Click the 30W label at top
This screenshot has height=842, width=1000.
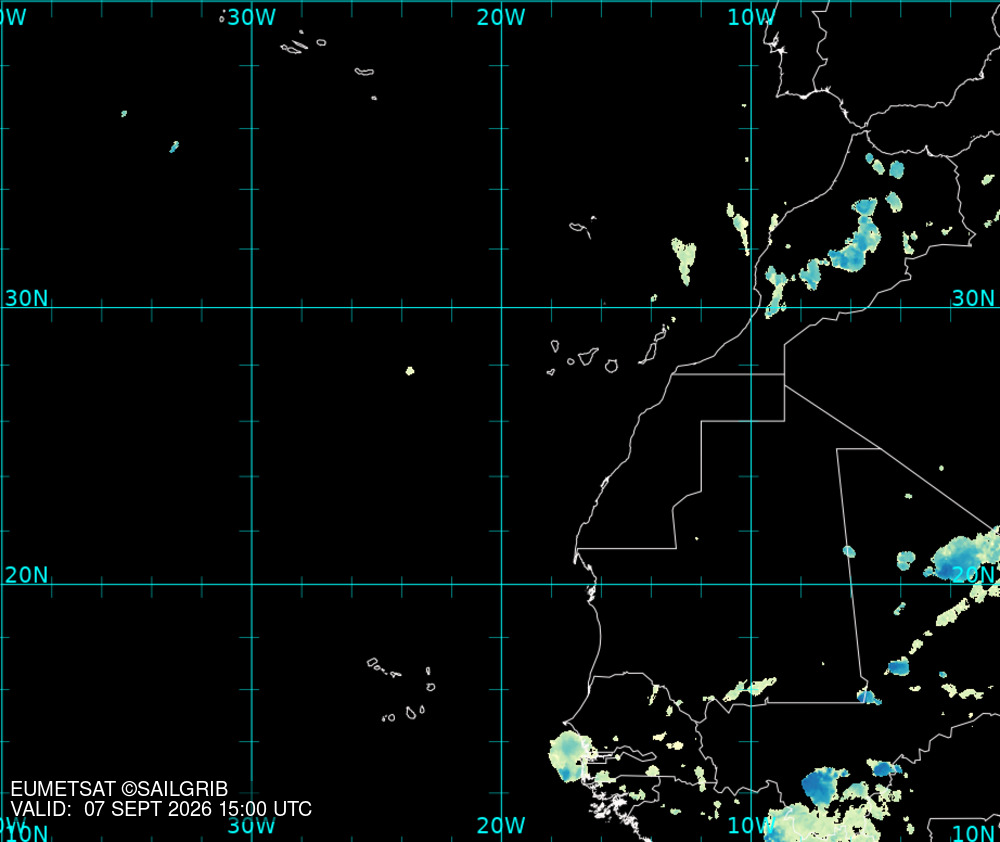pos(251,17)
